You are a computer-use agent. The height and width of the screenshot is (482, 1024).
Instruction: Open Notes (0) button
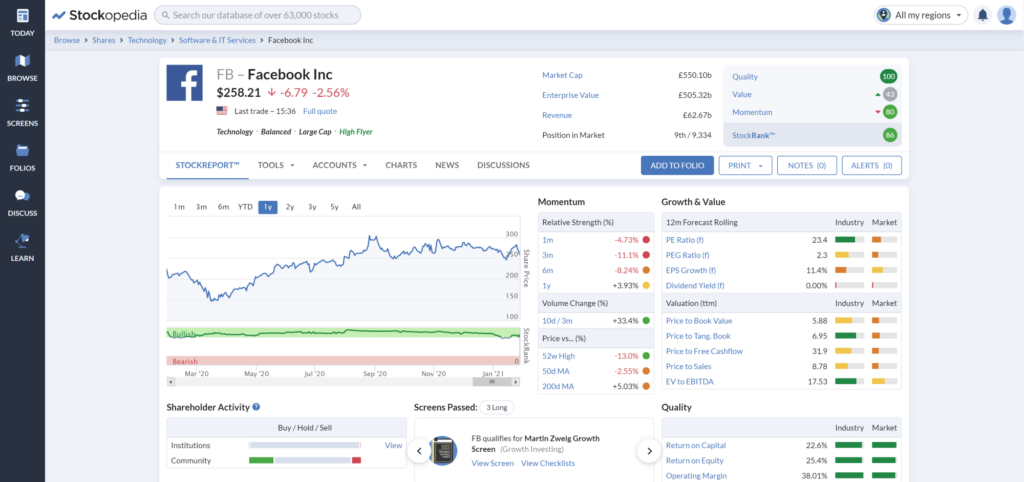pyautogui.click(x=807, y=165)
